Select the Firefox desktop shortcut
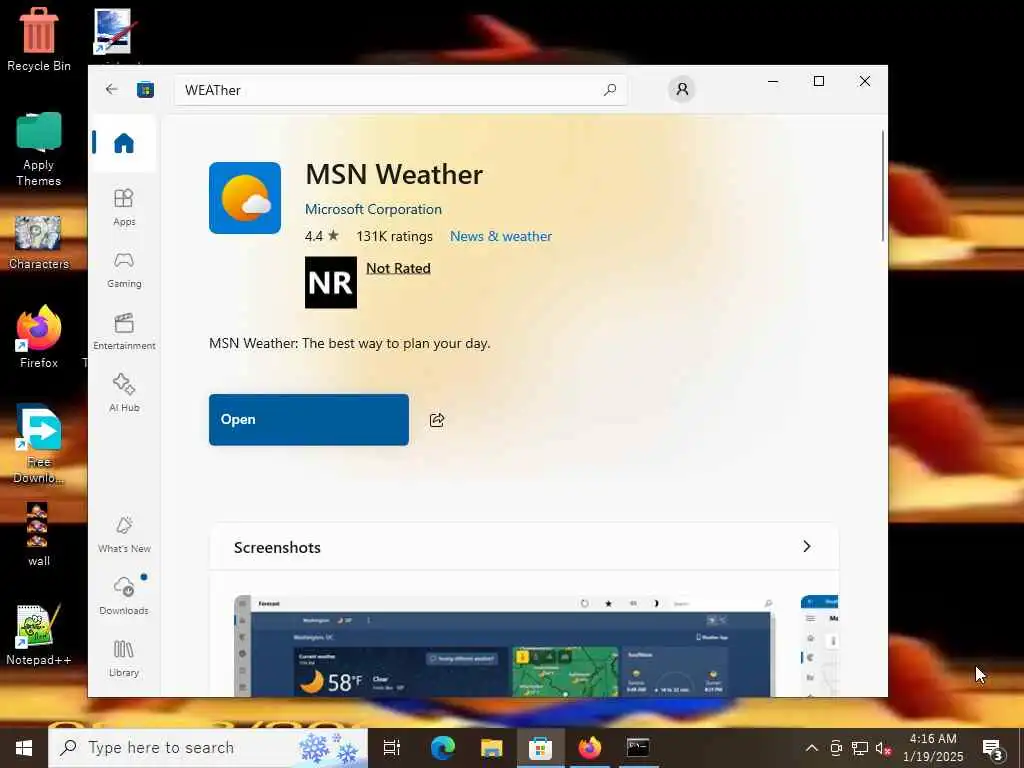 click(x=39, y=337)
